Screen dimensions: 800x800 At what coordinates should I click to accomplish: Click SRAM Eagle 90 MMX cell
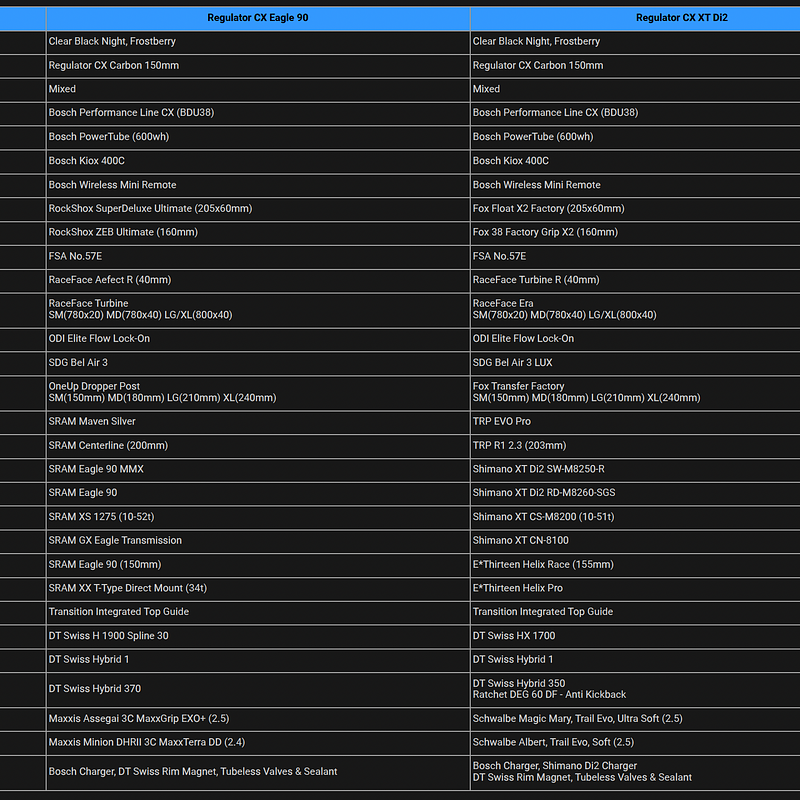click(258, 469)
